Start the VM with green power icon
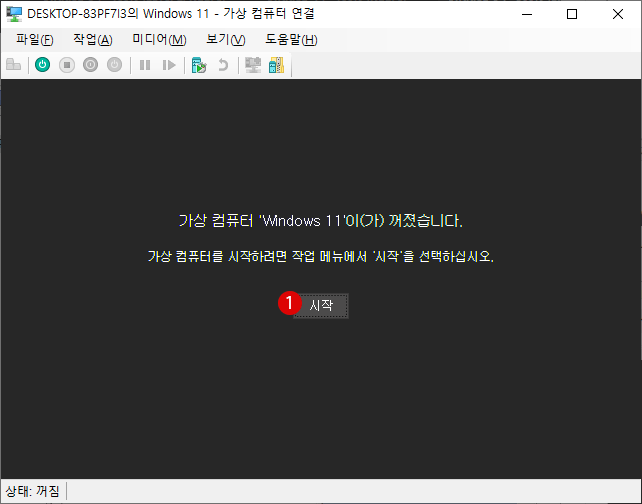The image size is (642, 504). pyautogui.click(x=43, y=65)
